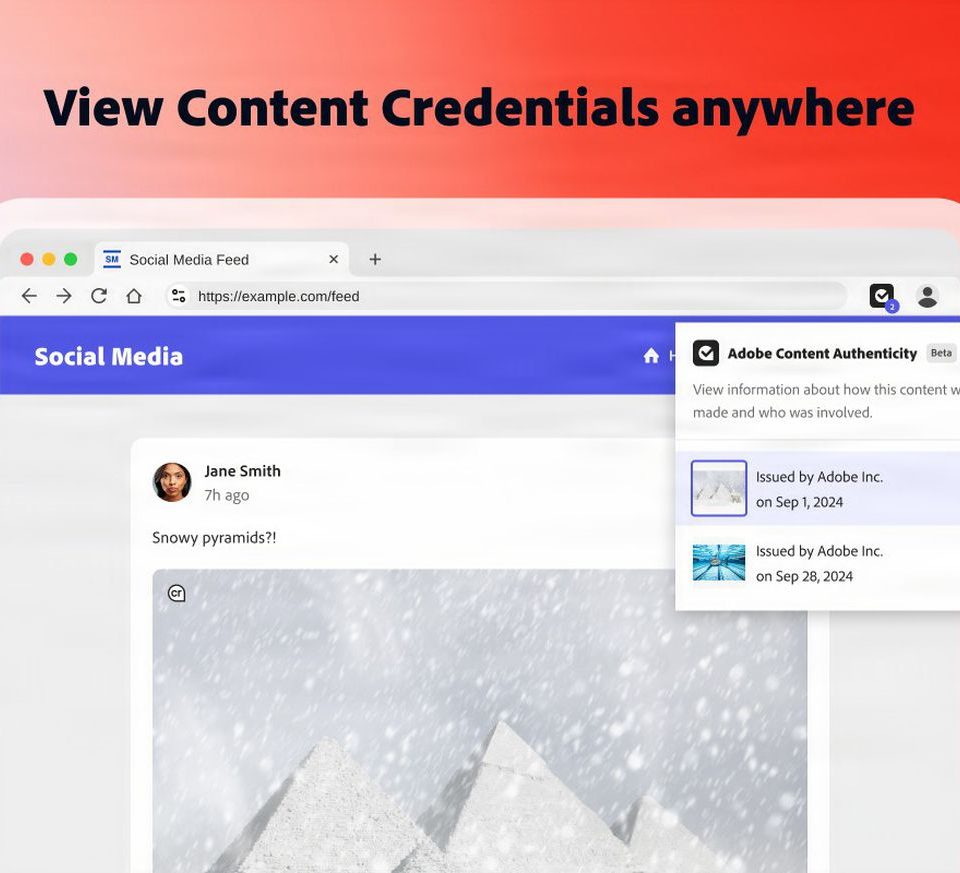Click Jane Smith's profile avatar

coord(172,482)
